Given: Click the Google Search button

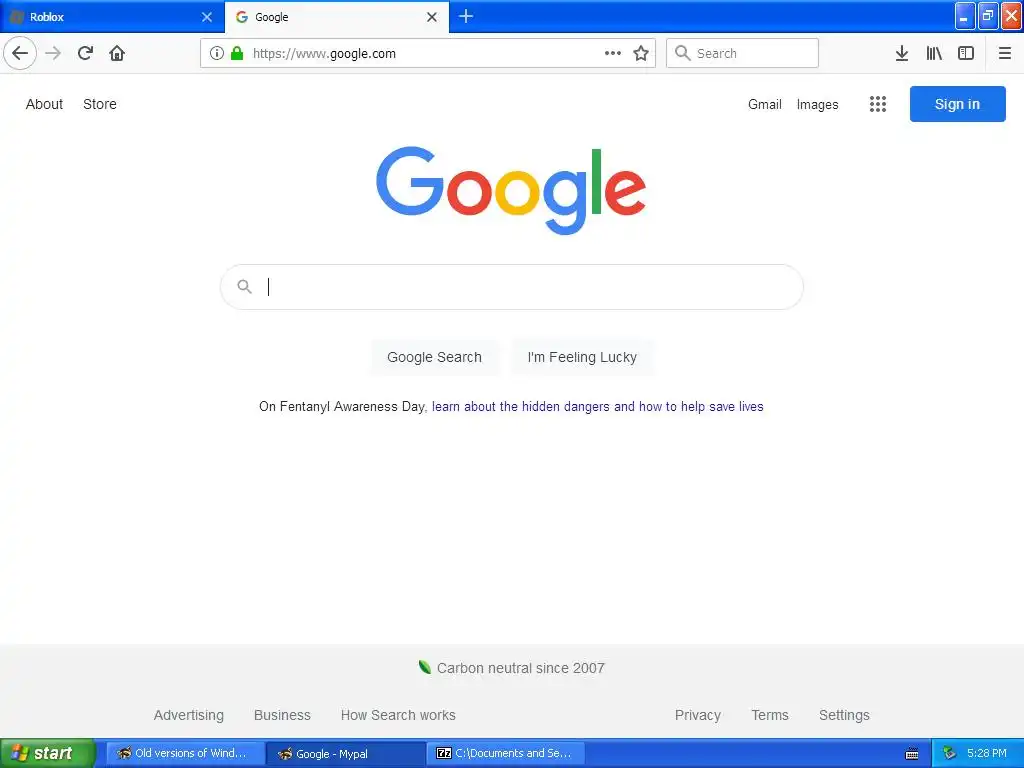Looking at the screenshot, I should (434, 357).
